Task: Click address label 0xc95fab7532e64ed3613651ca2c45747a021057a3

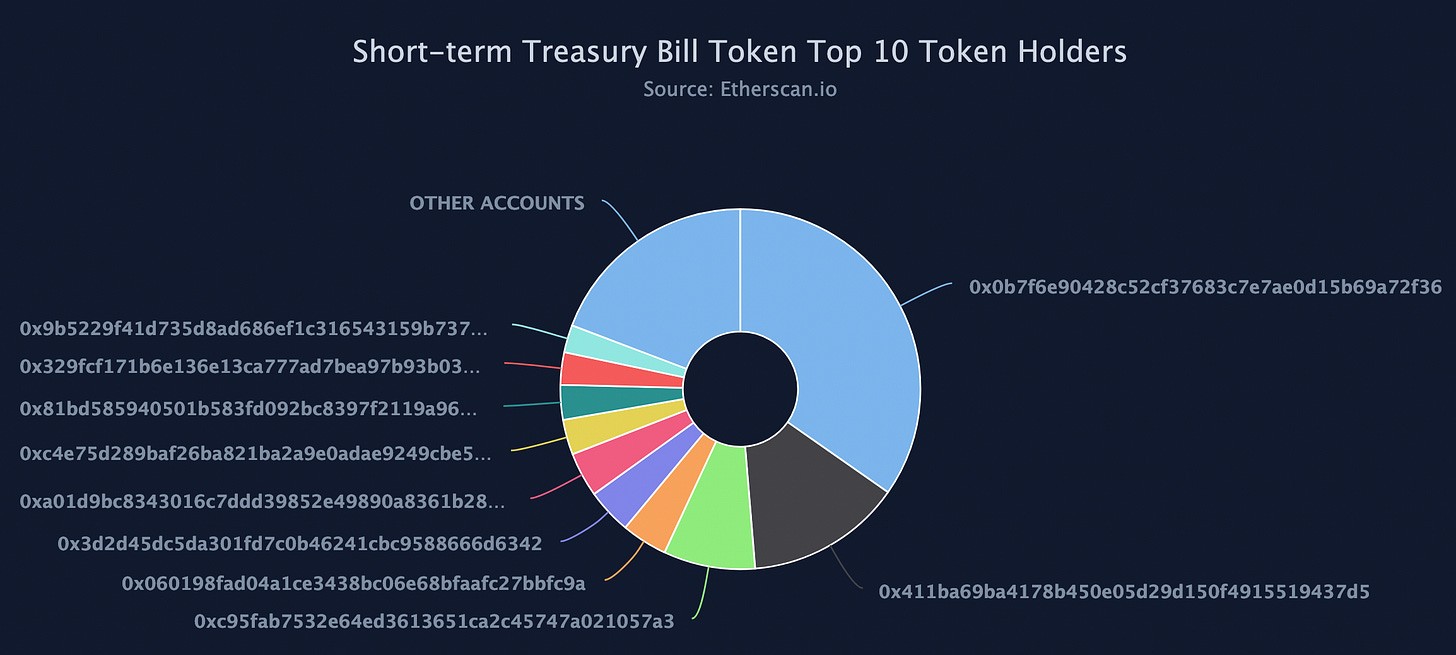Action: tap(434, 621)
